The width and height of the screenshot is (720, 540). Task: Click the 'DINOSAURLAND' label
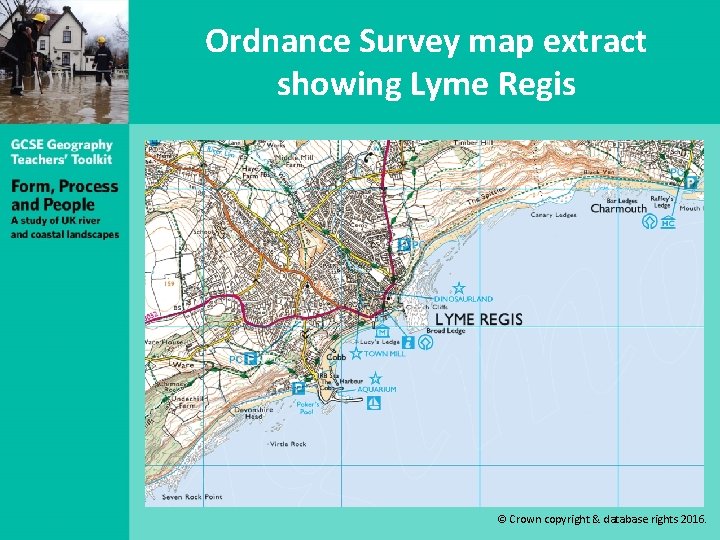coord(463,299)
